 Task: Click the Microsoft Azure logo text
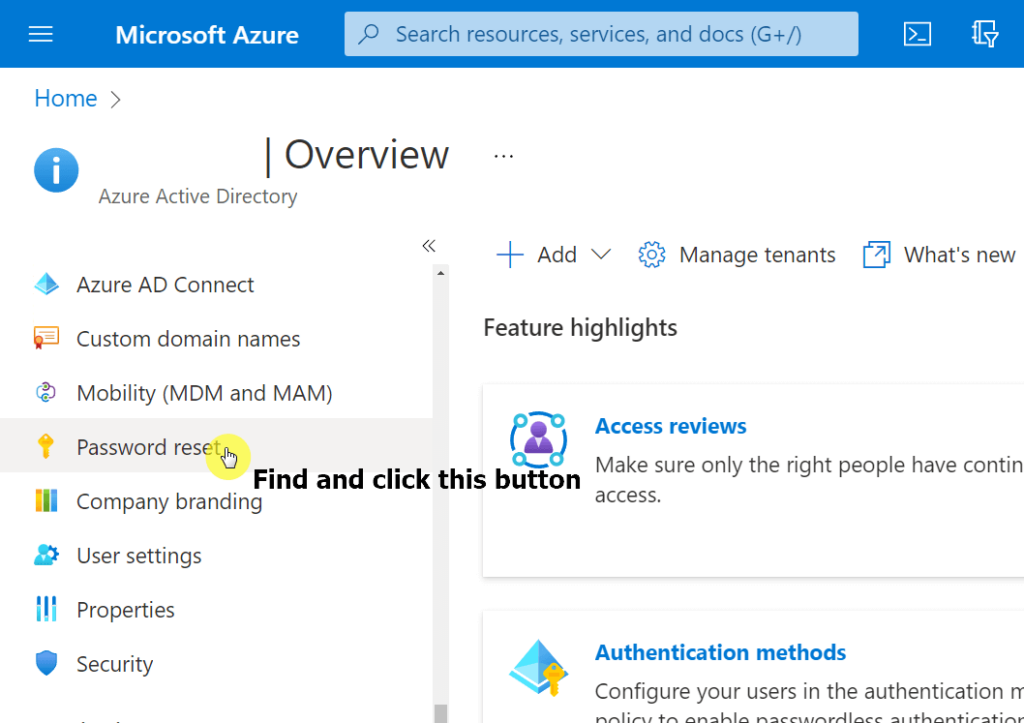coord(207,35)
